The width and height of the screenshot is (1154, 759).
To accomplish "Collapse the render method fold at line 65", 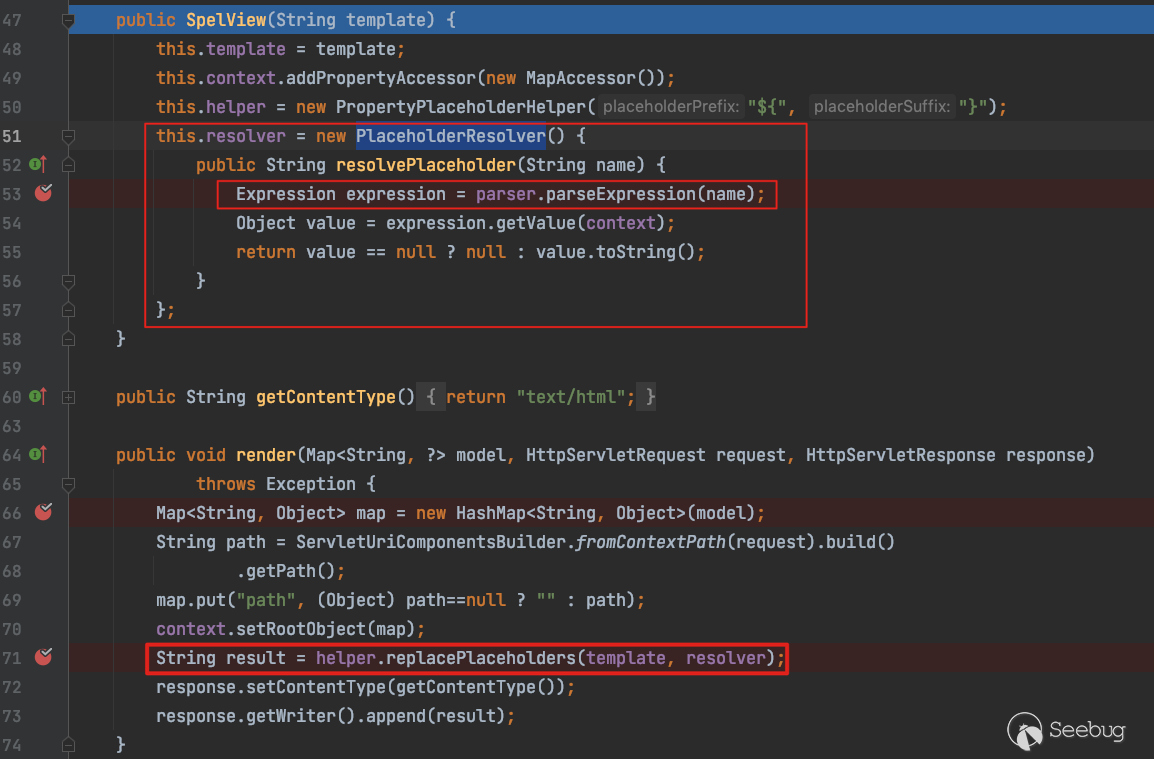I will click(68, 484).
